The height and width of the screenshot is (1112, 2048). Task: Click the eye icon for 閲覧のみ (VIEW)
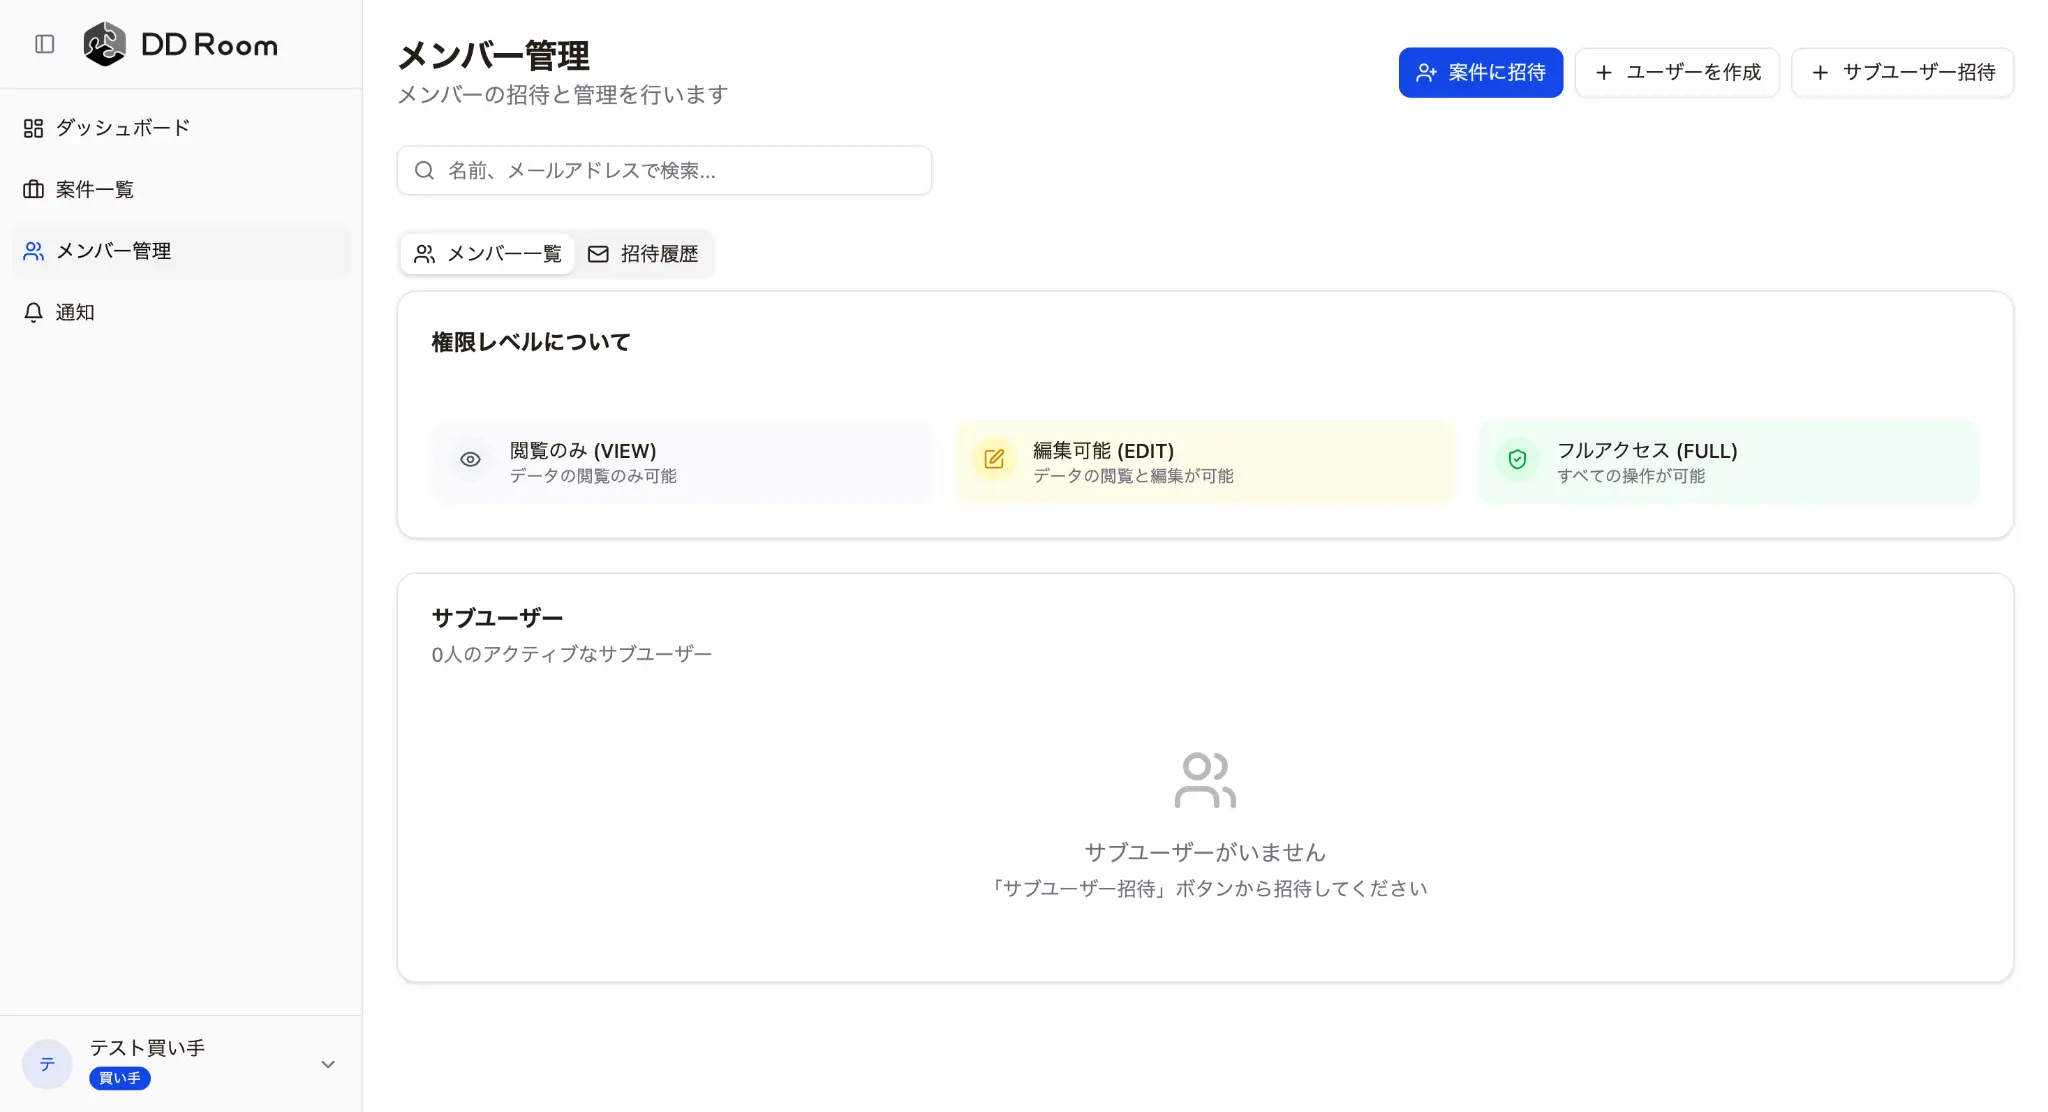point(470,460)
